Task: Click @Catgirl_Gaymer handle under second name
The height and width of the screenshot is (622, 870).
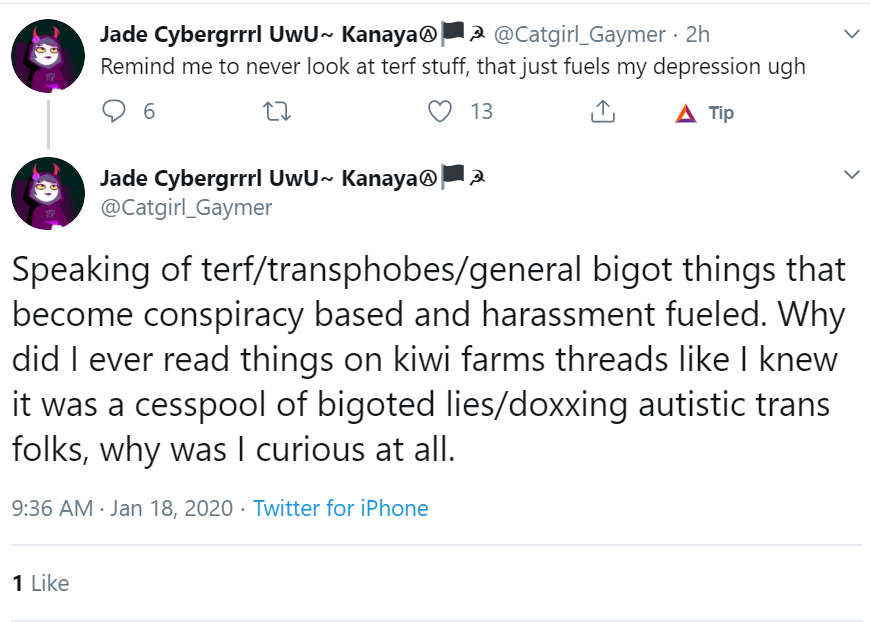Action: pos(186,208)
